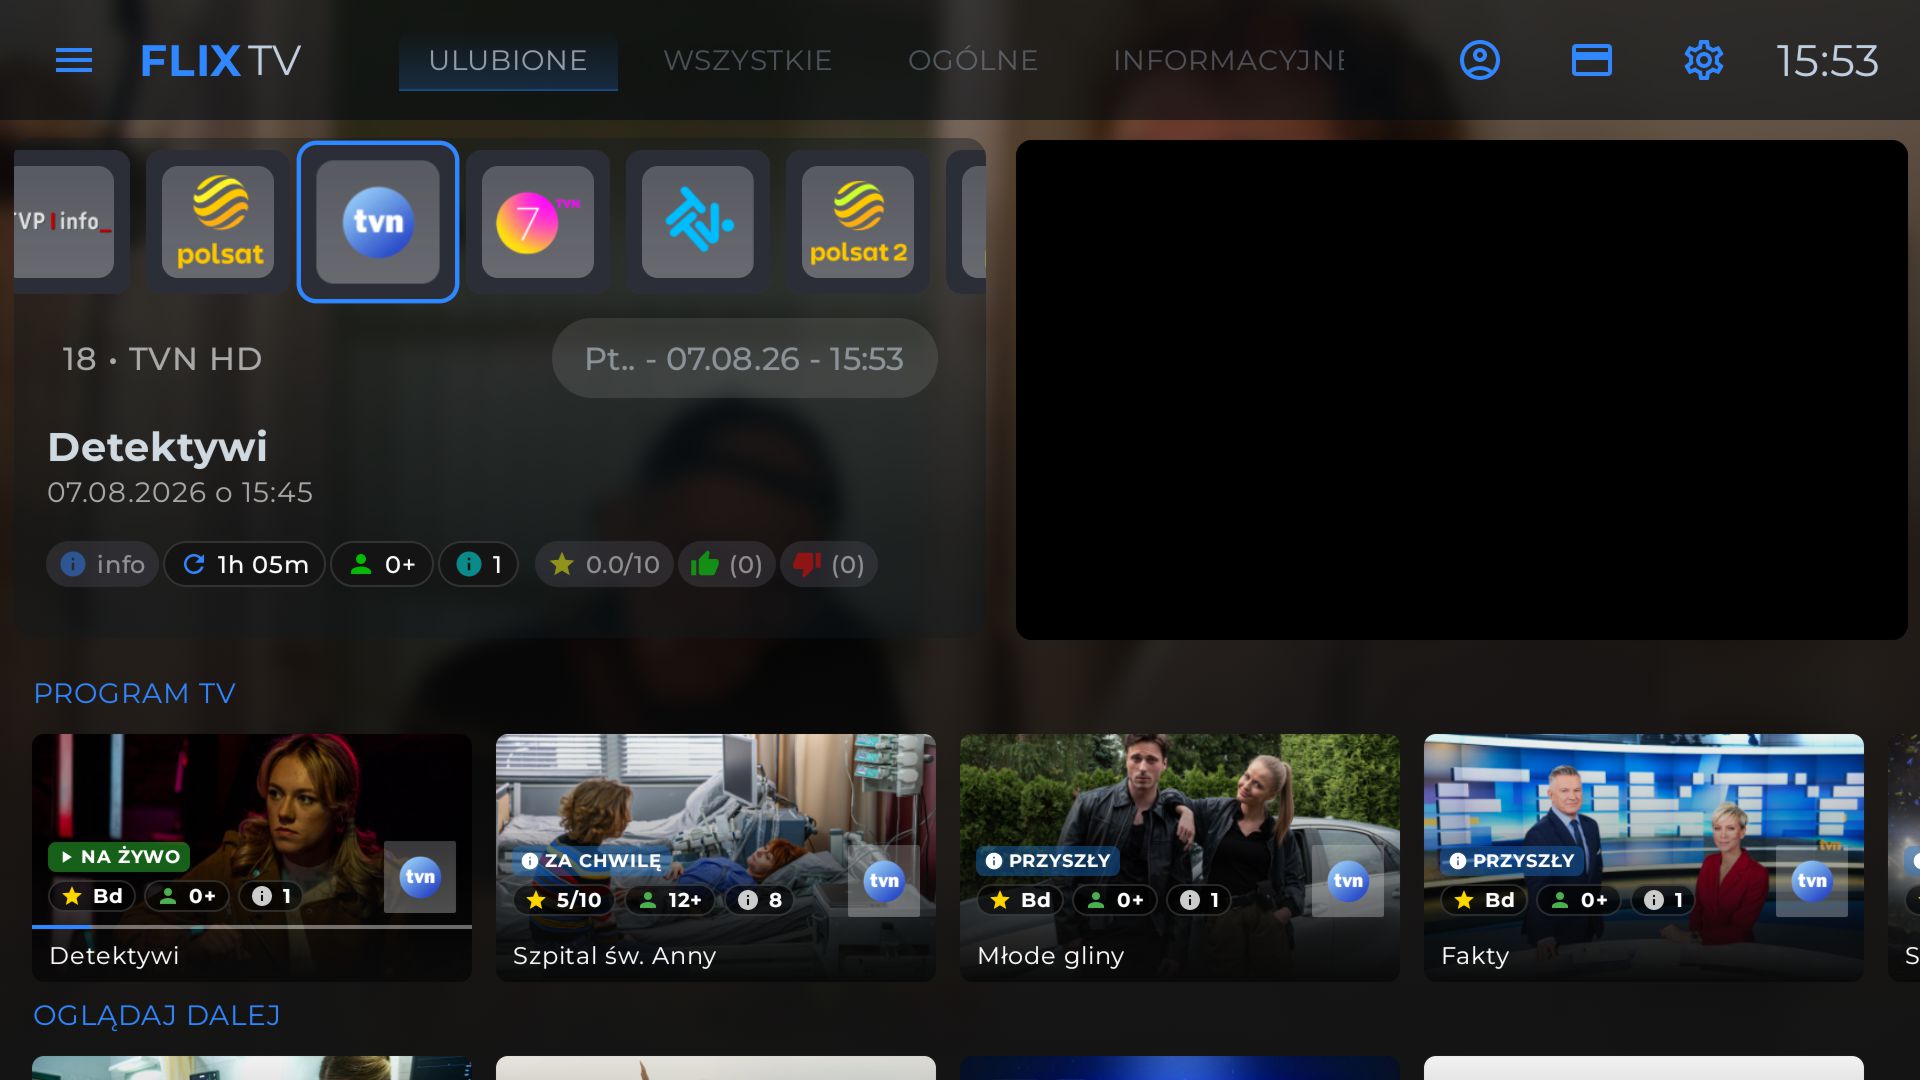Open the Detektywi live program card
Image resolution: width=1920 pixels, height=1080 pixels.
click(x=252, y=857)
